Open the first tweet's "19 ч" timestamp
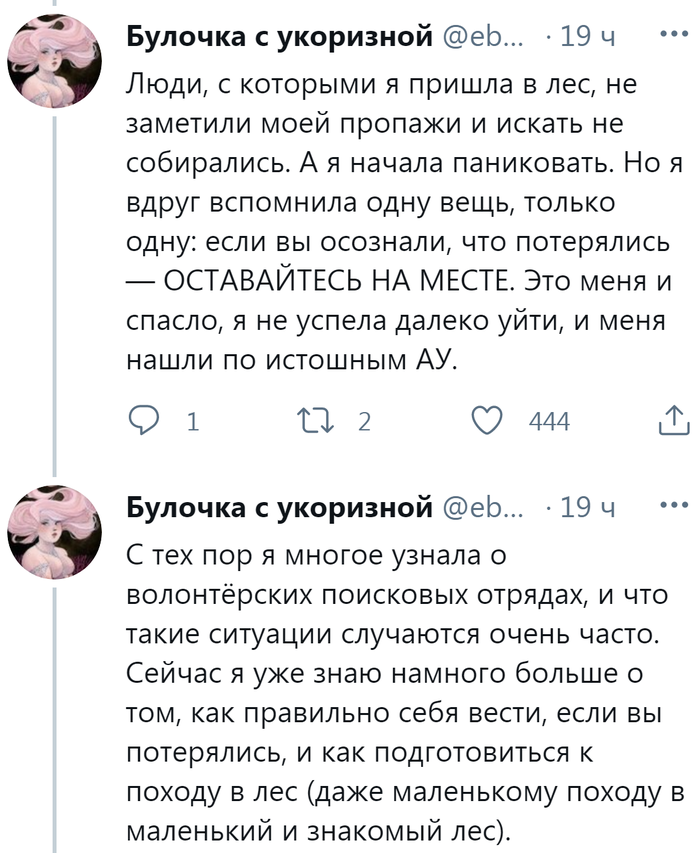This screenshot has width=700, height=853. [x=588, y=38]
